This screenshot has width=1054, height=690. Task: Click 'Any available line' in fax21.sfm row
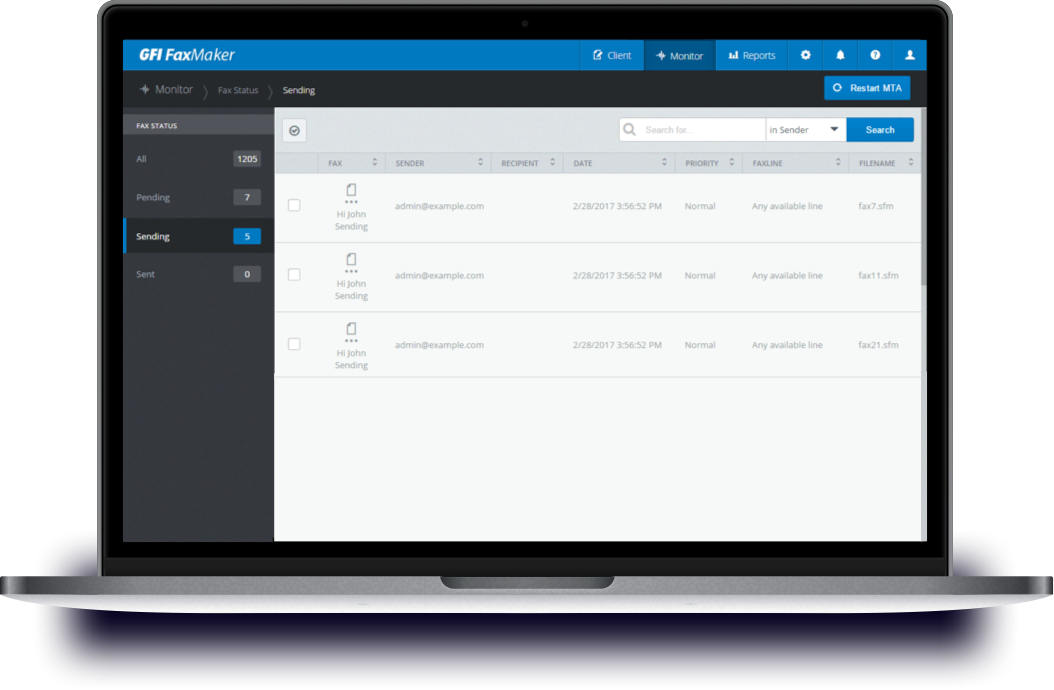[787, 344]
